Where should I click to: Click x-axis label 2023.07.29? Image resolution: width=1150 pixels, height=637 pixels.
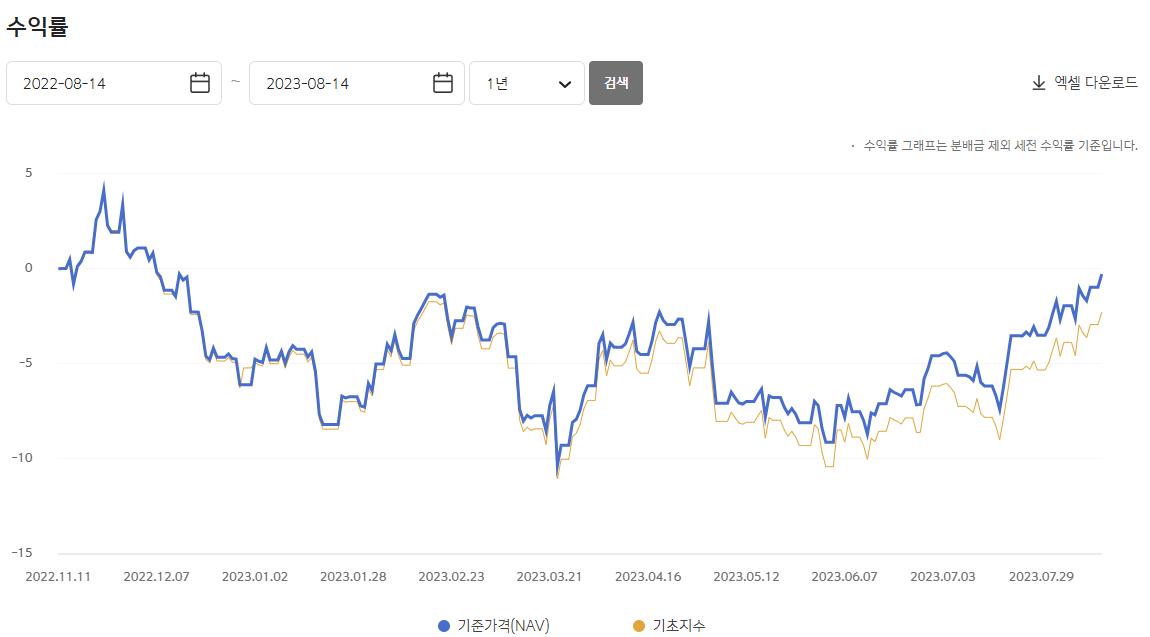[x=1041, y=576]
